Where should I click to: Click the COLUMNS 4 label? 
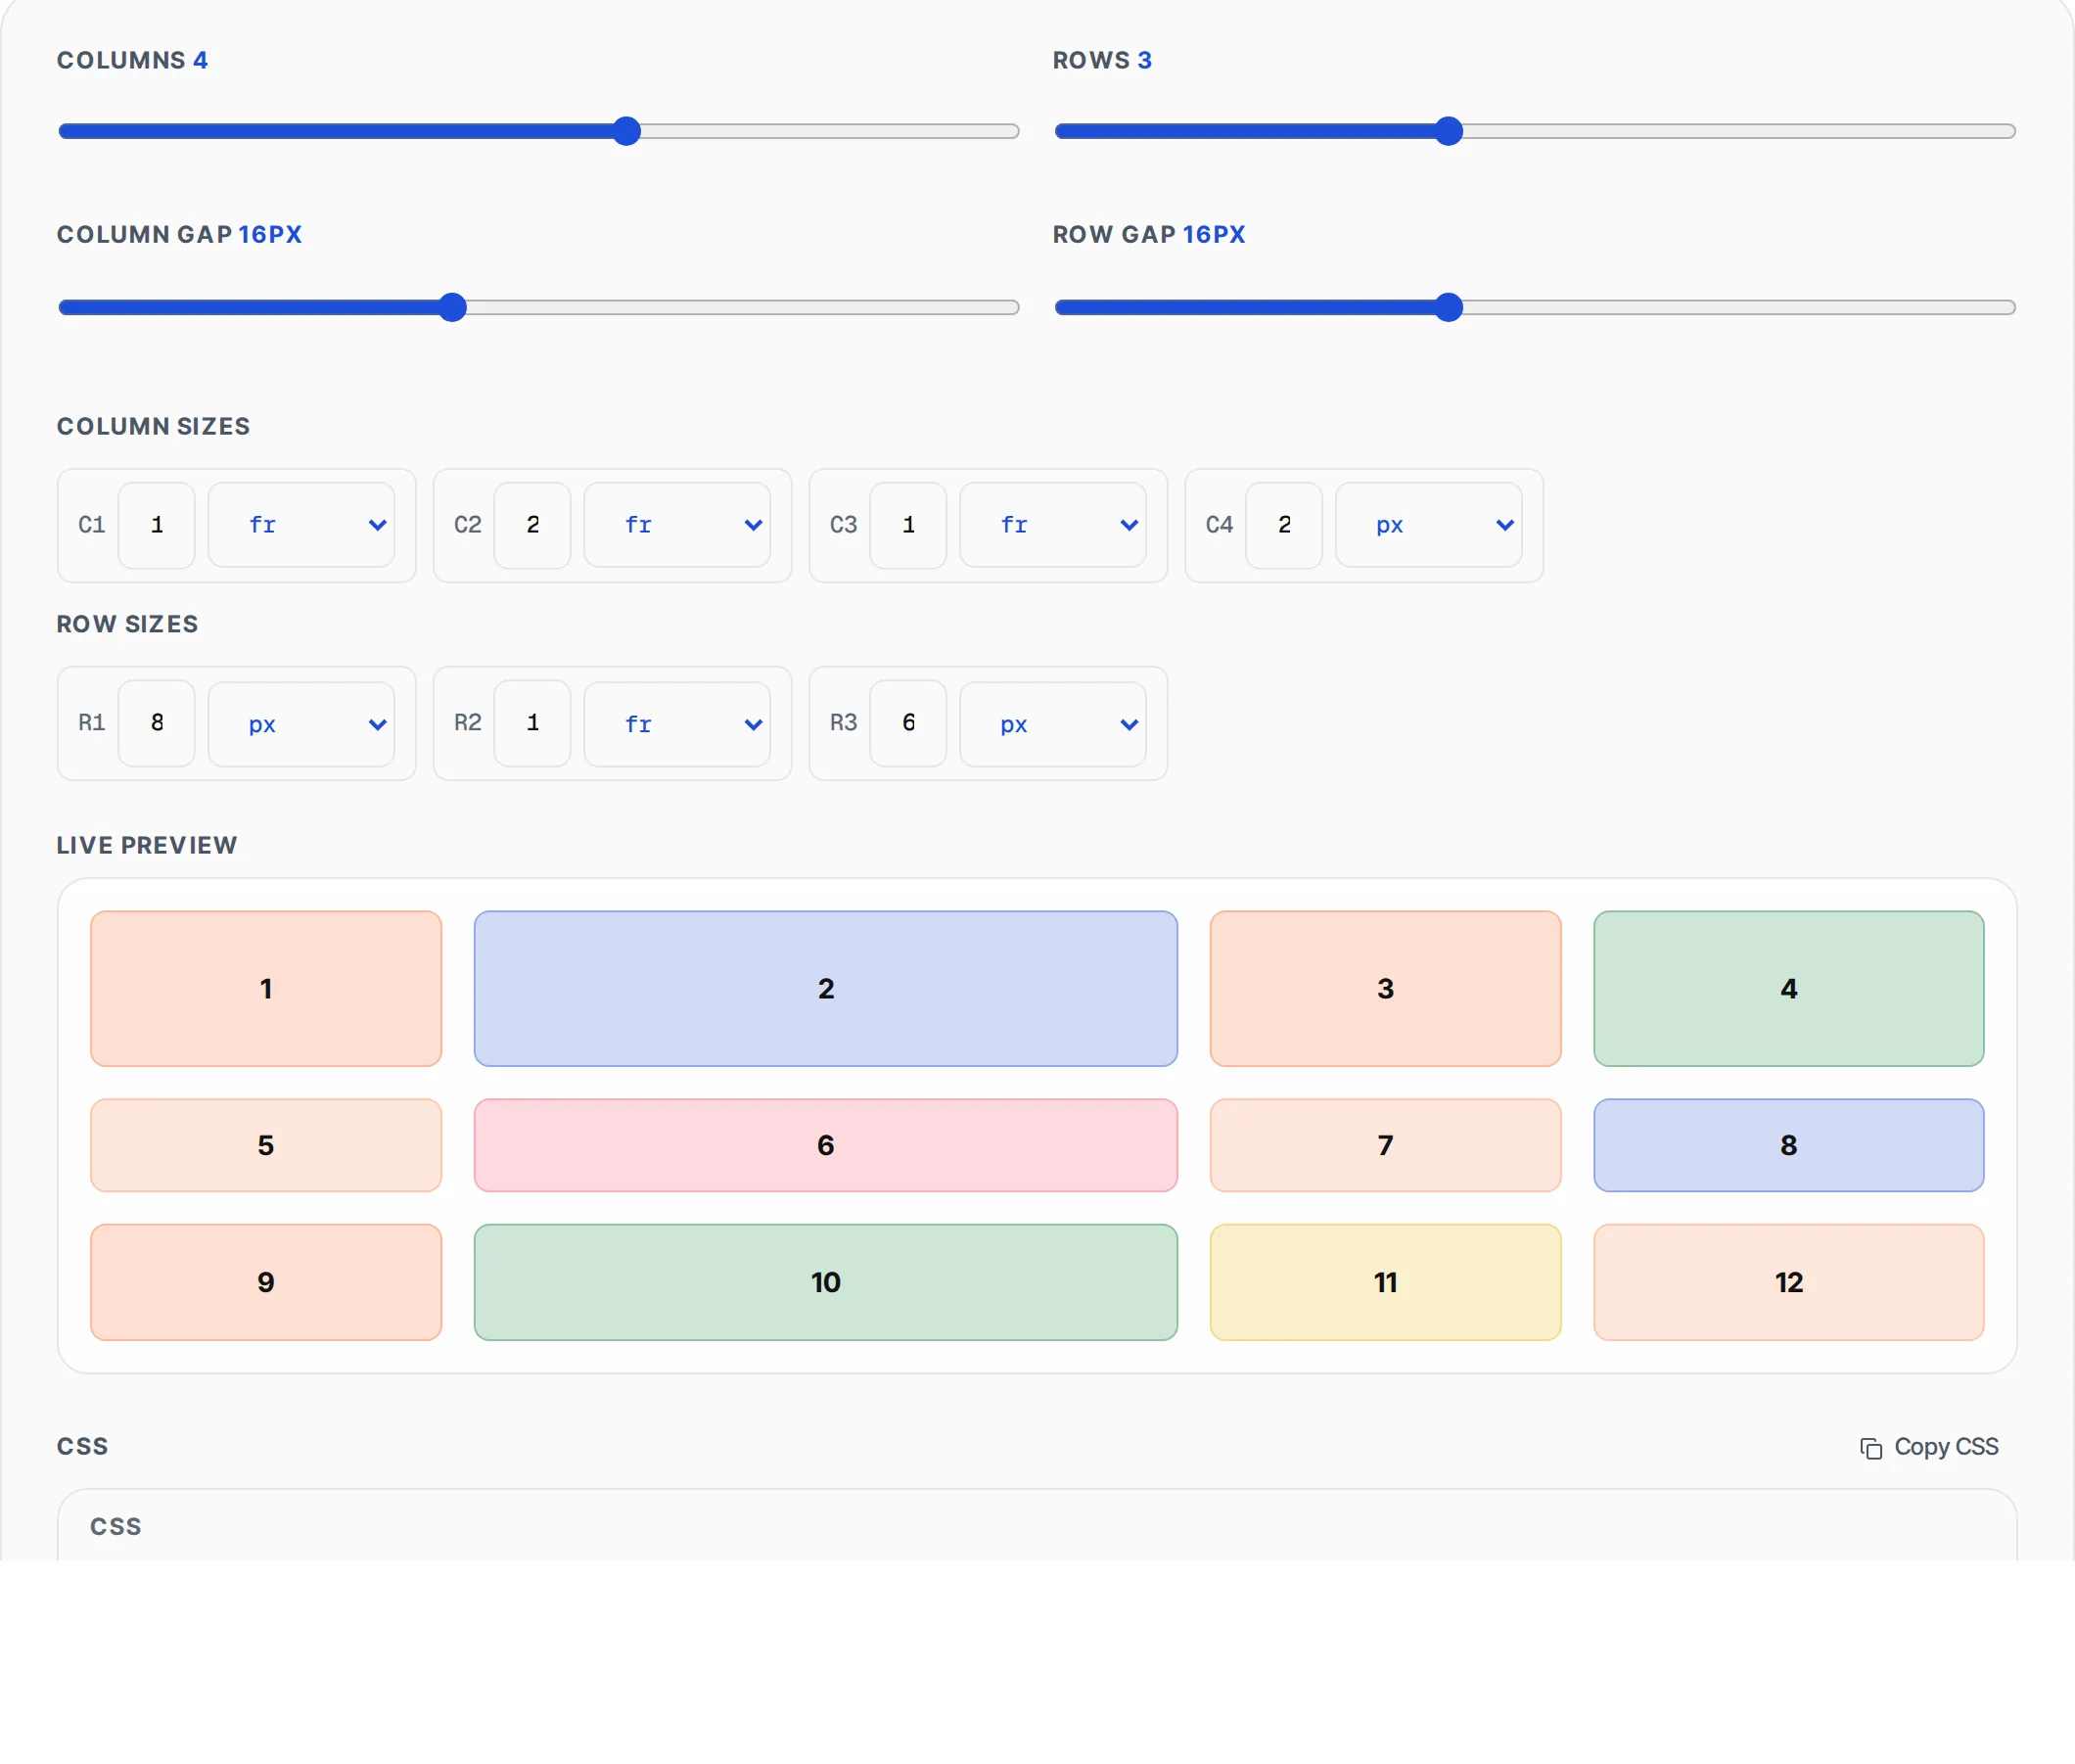pyautogui.click(x=132, y=60)
